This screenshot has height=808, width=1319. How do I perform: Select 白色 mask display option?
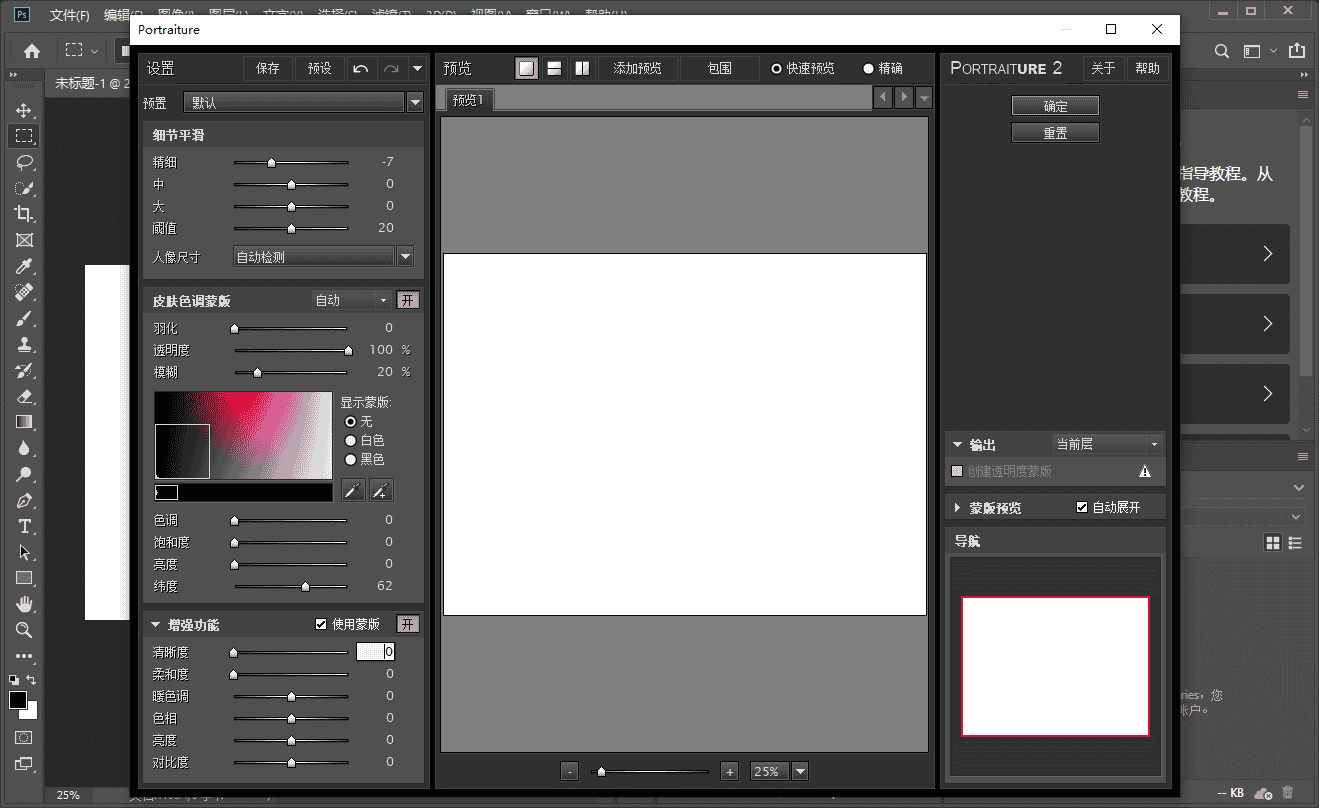350,440
